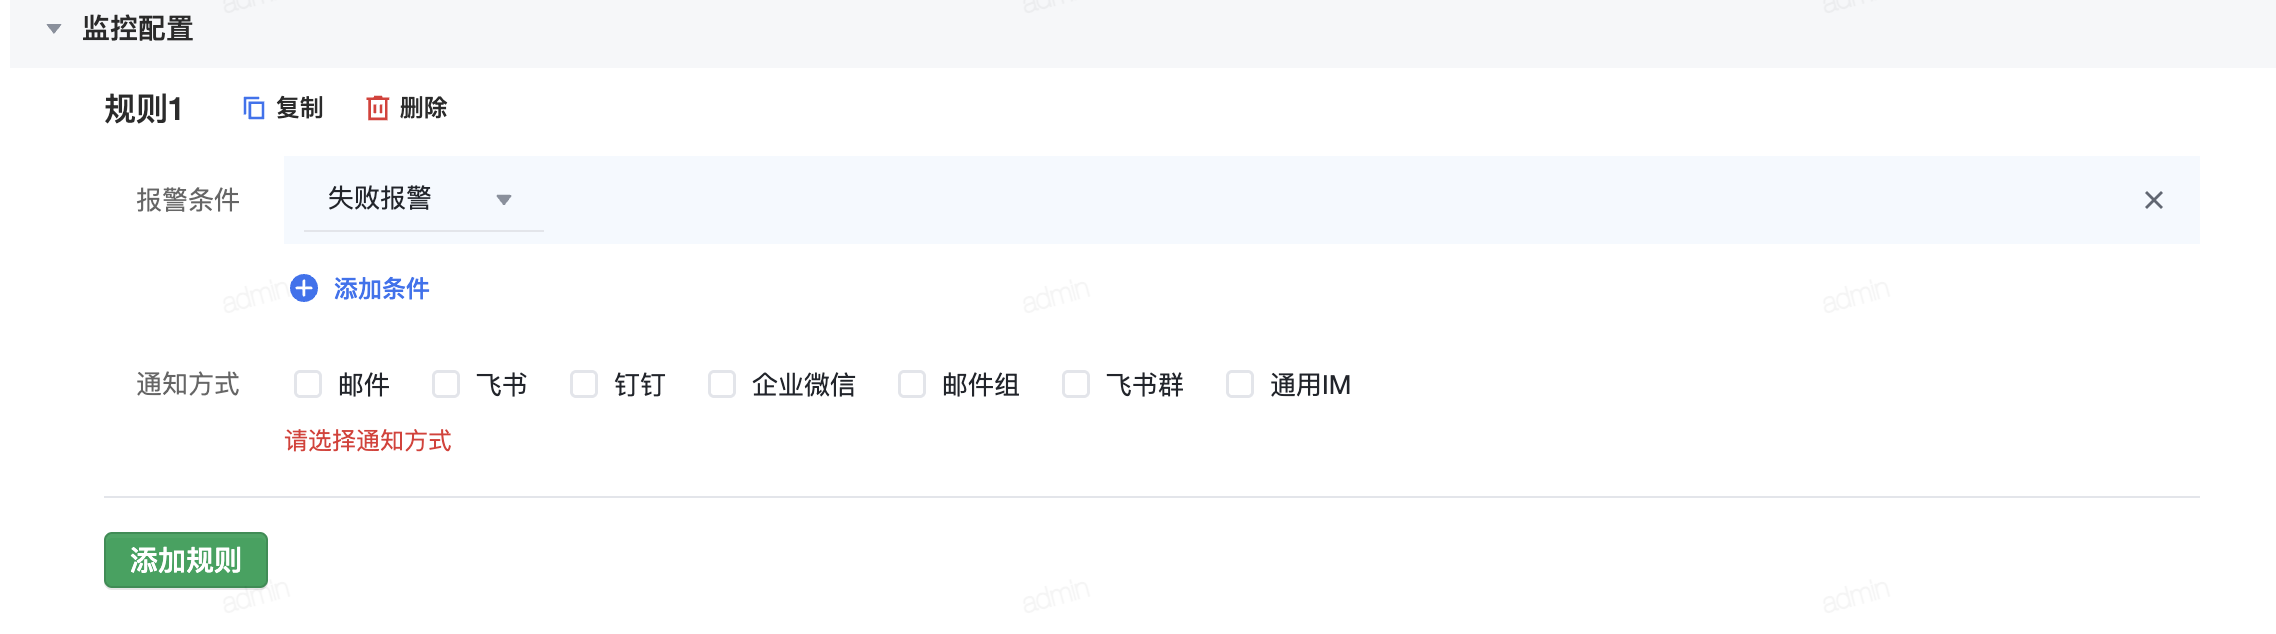2276x634 pixels.
Task: Tick the 钉钉 checkbox
Action: pos(584,385)
